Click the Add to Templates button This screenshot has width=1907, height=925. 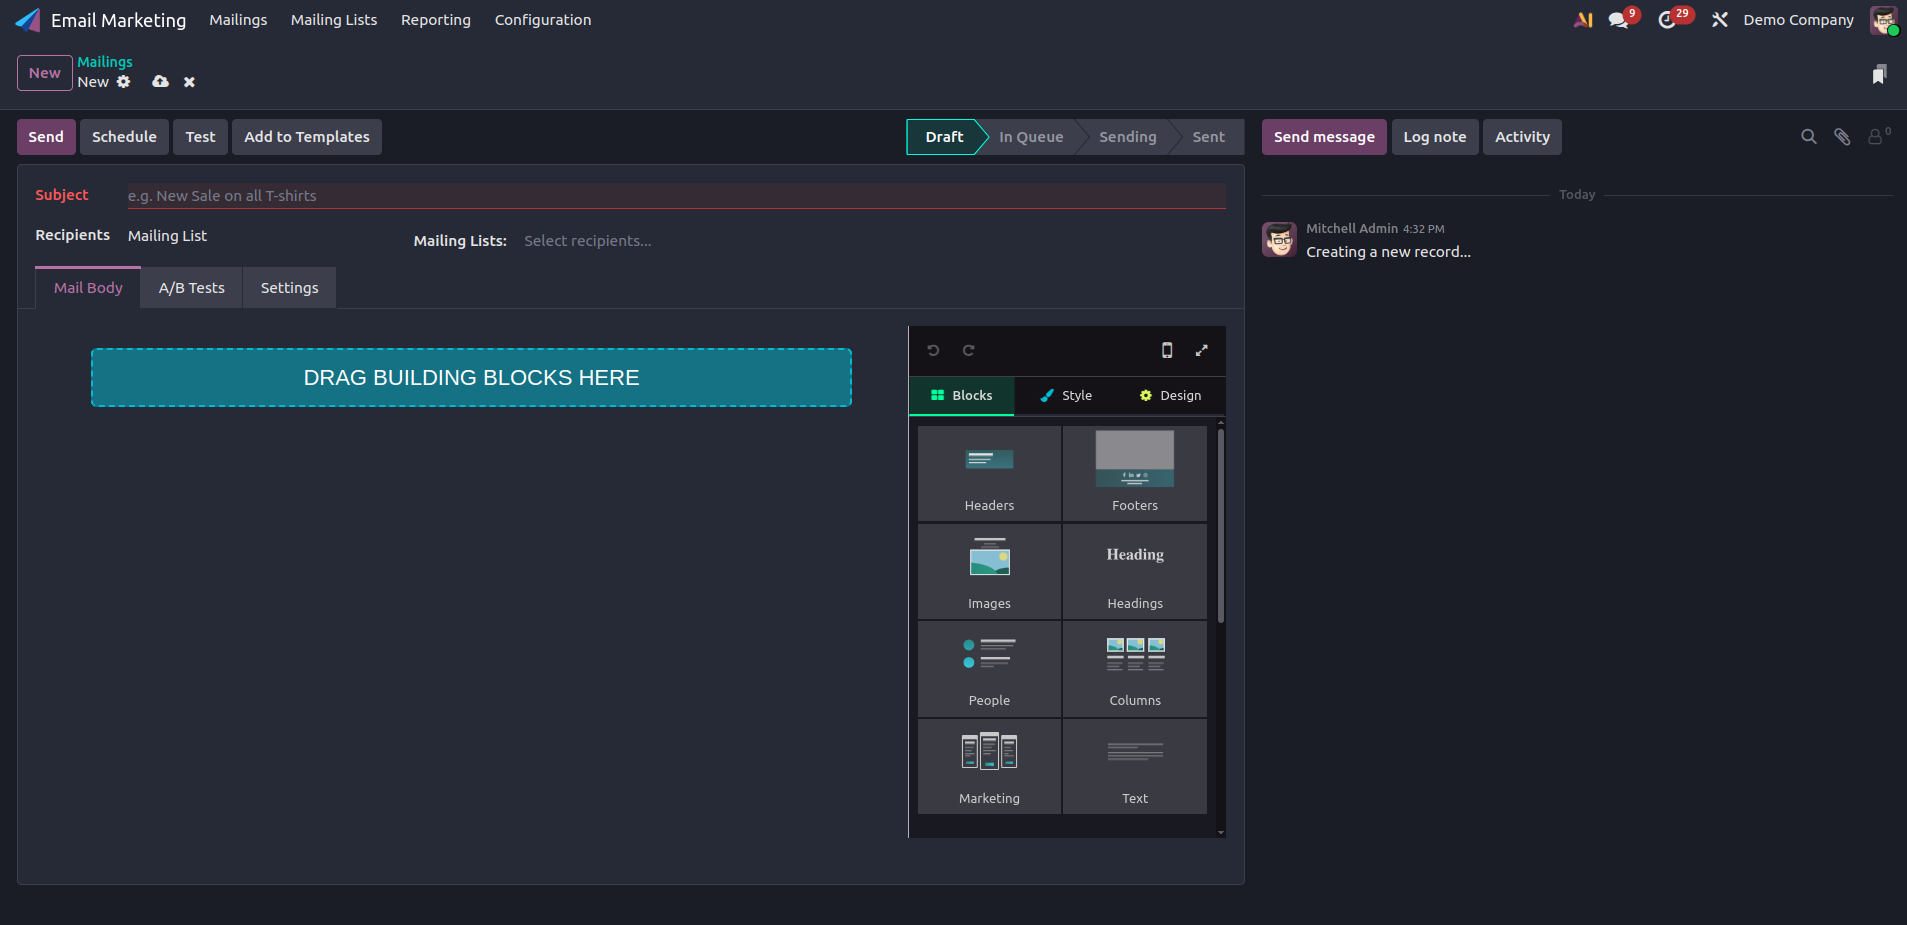[x=306, y=137]
